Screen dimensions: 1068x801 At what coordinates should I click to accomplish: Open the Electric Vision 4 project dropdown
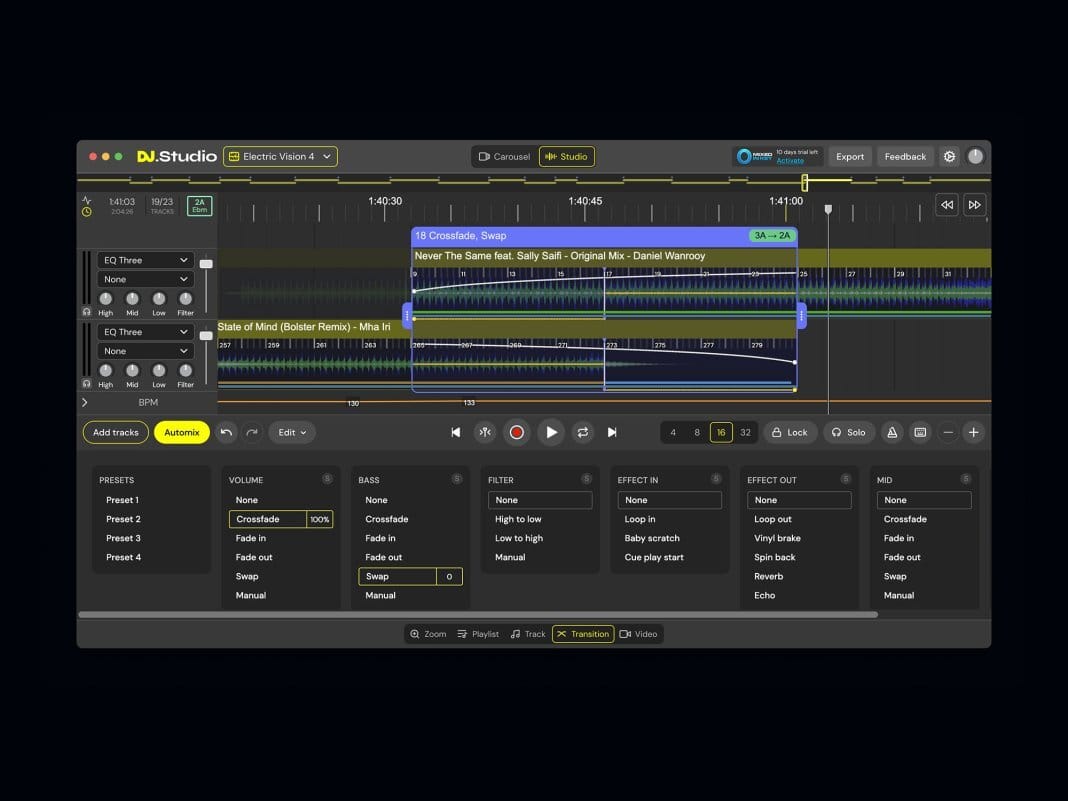click(x=280, y=156)
